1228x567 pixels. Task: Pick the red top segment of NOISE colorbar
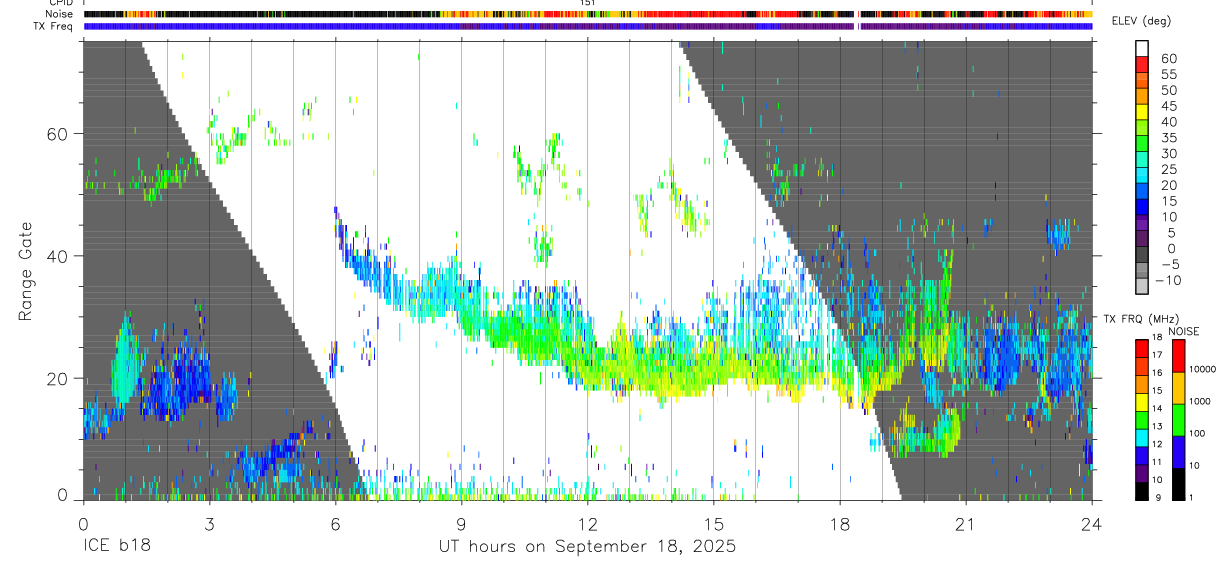coord(1179,356)
